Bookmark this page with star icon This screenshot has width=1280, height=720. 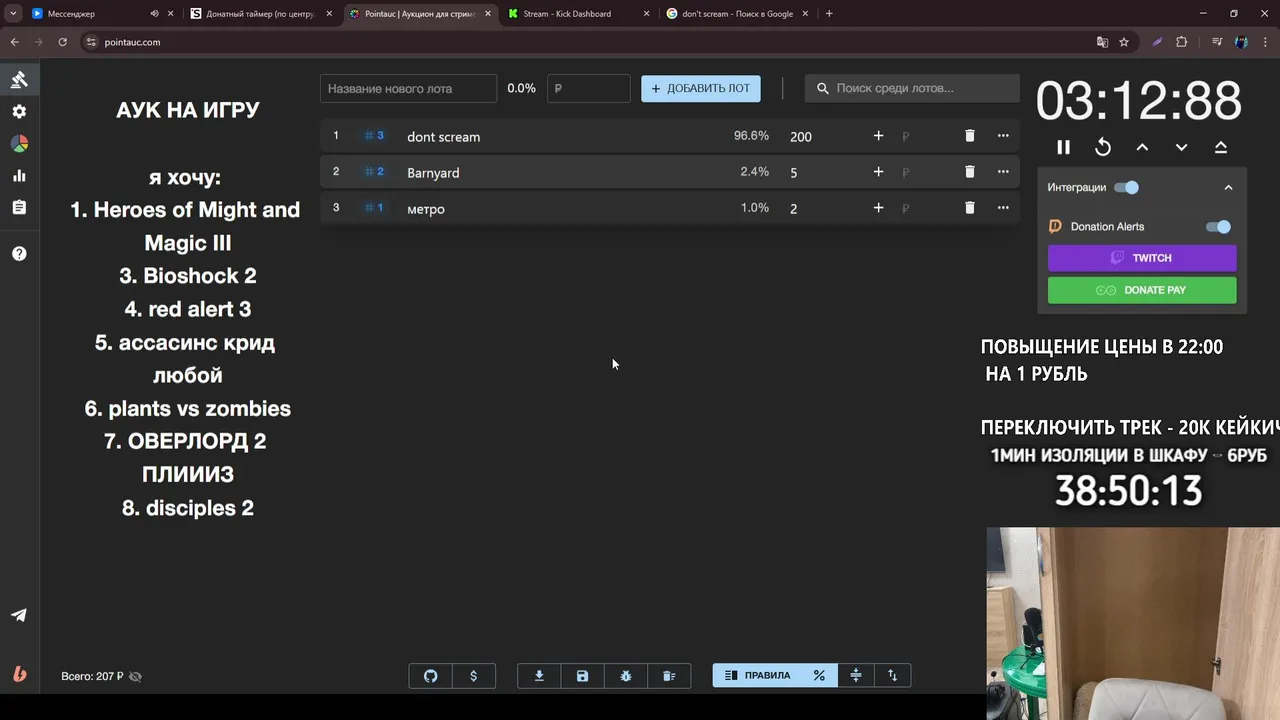pyautogui.click(x=1124, y=42)
